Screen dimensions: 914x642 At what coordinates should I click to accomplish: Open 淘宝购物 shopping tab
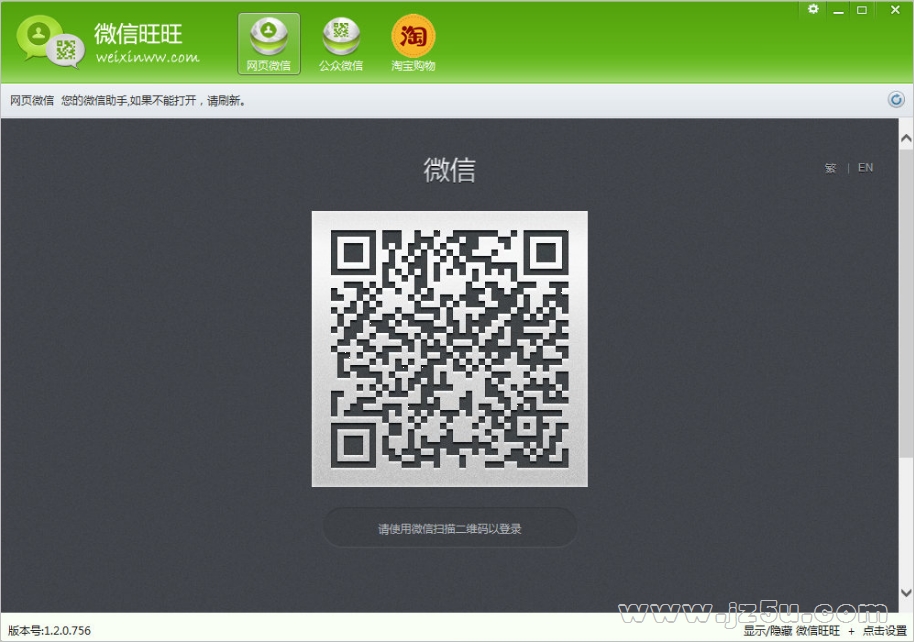pyautogui.click(x=413, y=44)
